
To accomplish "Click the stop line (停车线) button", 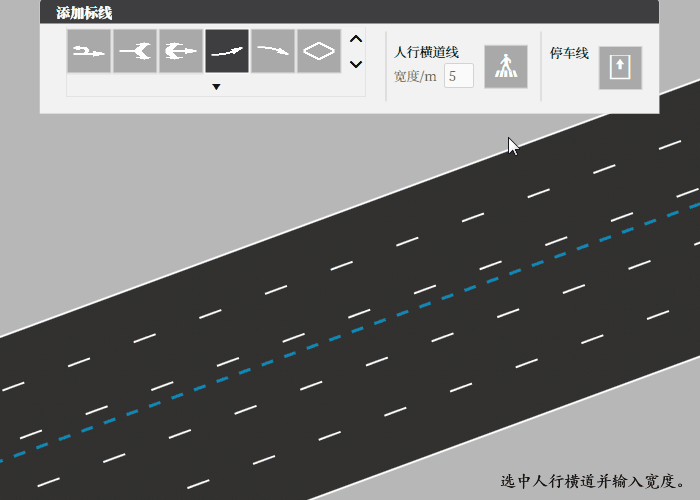I will click(x=620, y=68).
